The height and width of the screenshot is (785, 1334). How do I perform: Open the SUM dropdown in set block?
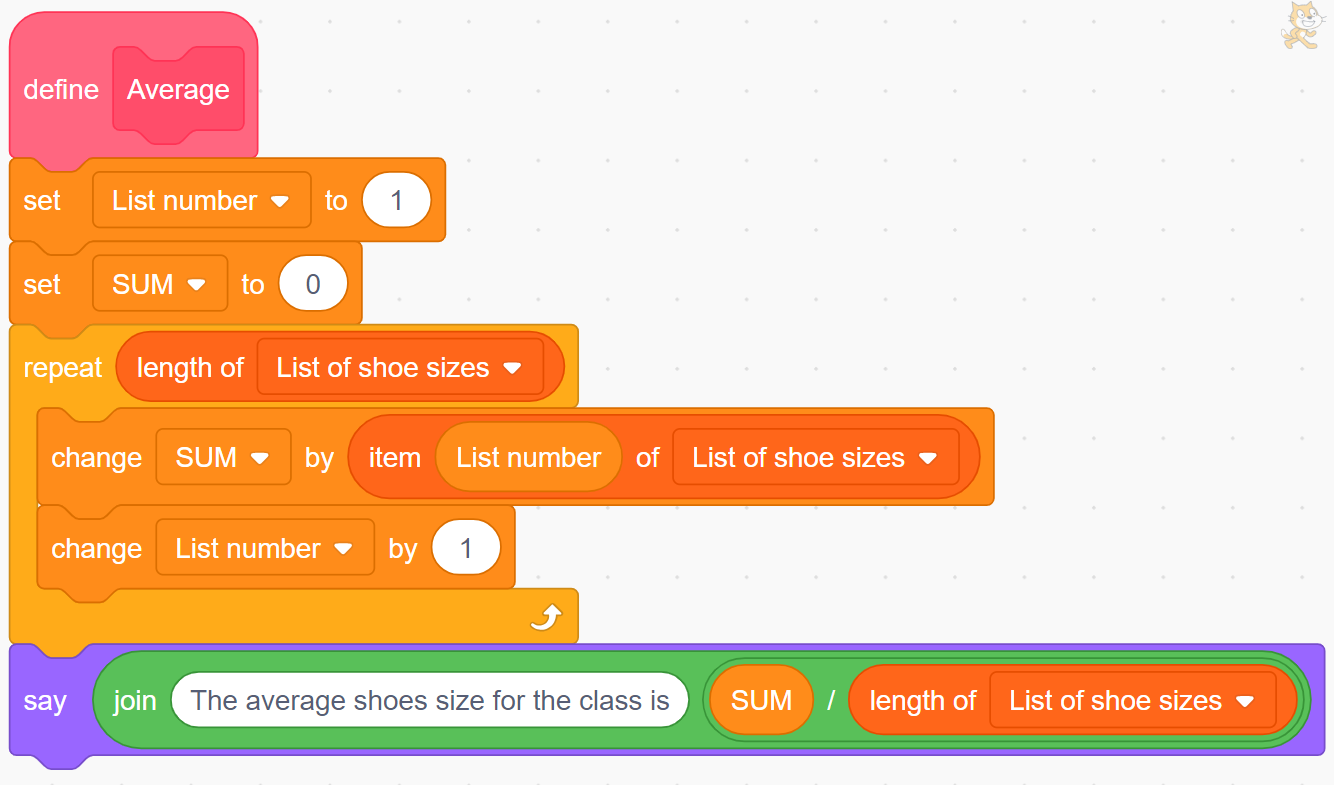pyautogui.click(x=196, y=285)
